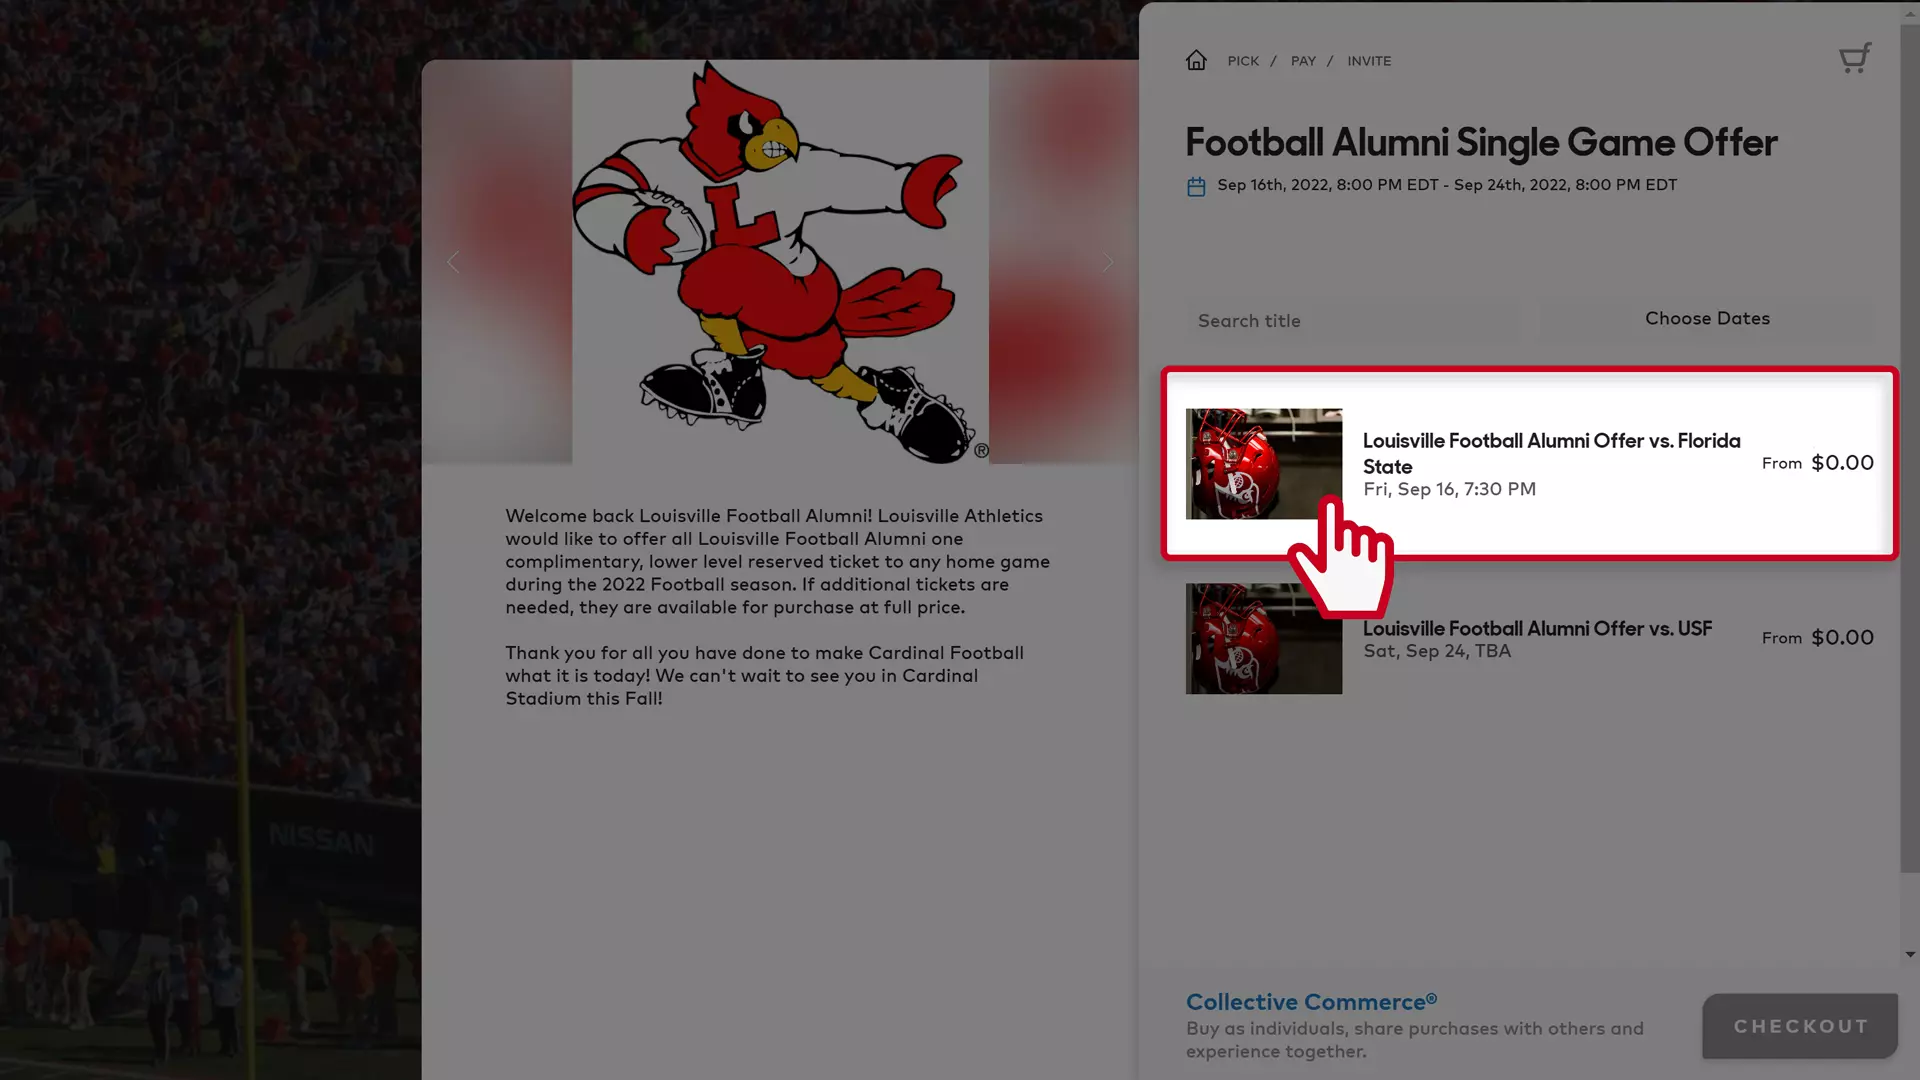Select the INVITE breadcrumb step

(x=1369, y=61)
